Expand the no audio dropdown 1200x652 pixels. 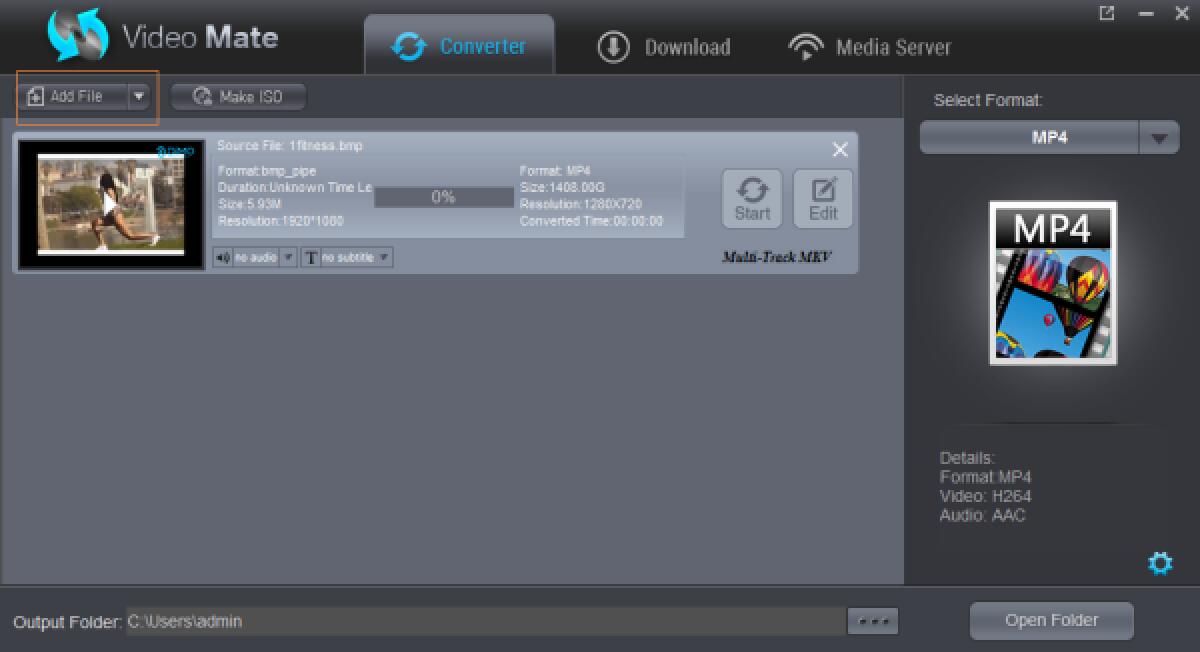point(287,257)
